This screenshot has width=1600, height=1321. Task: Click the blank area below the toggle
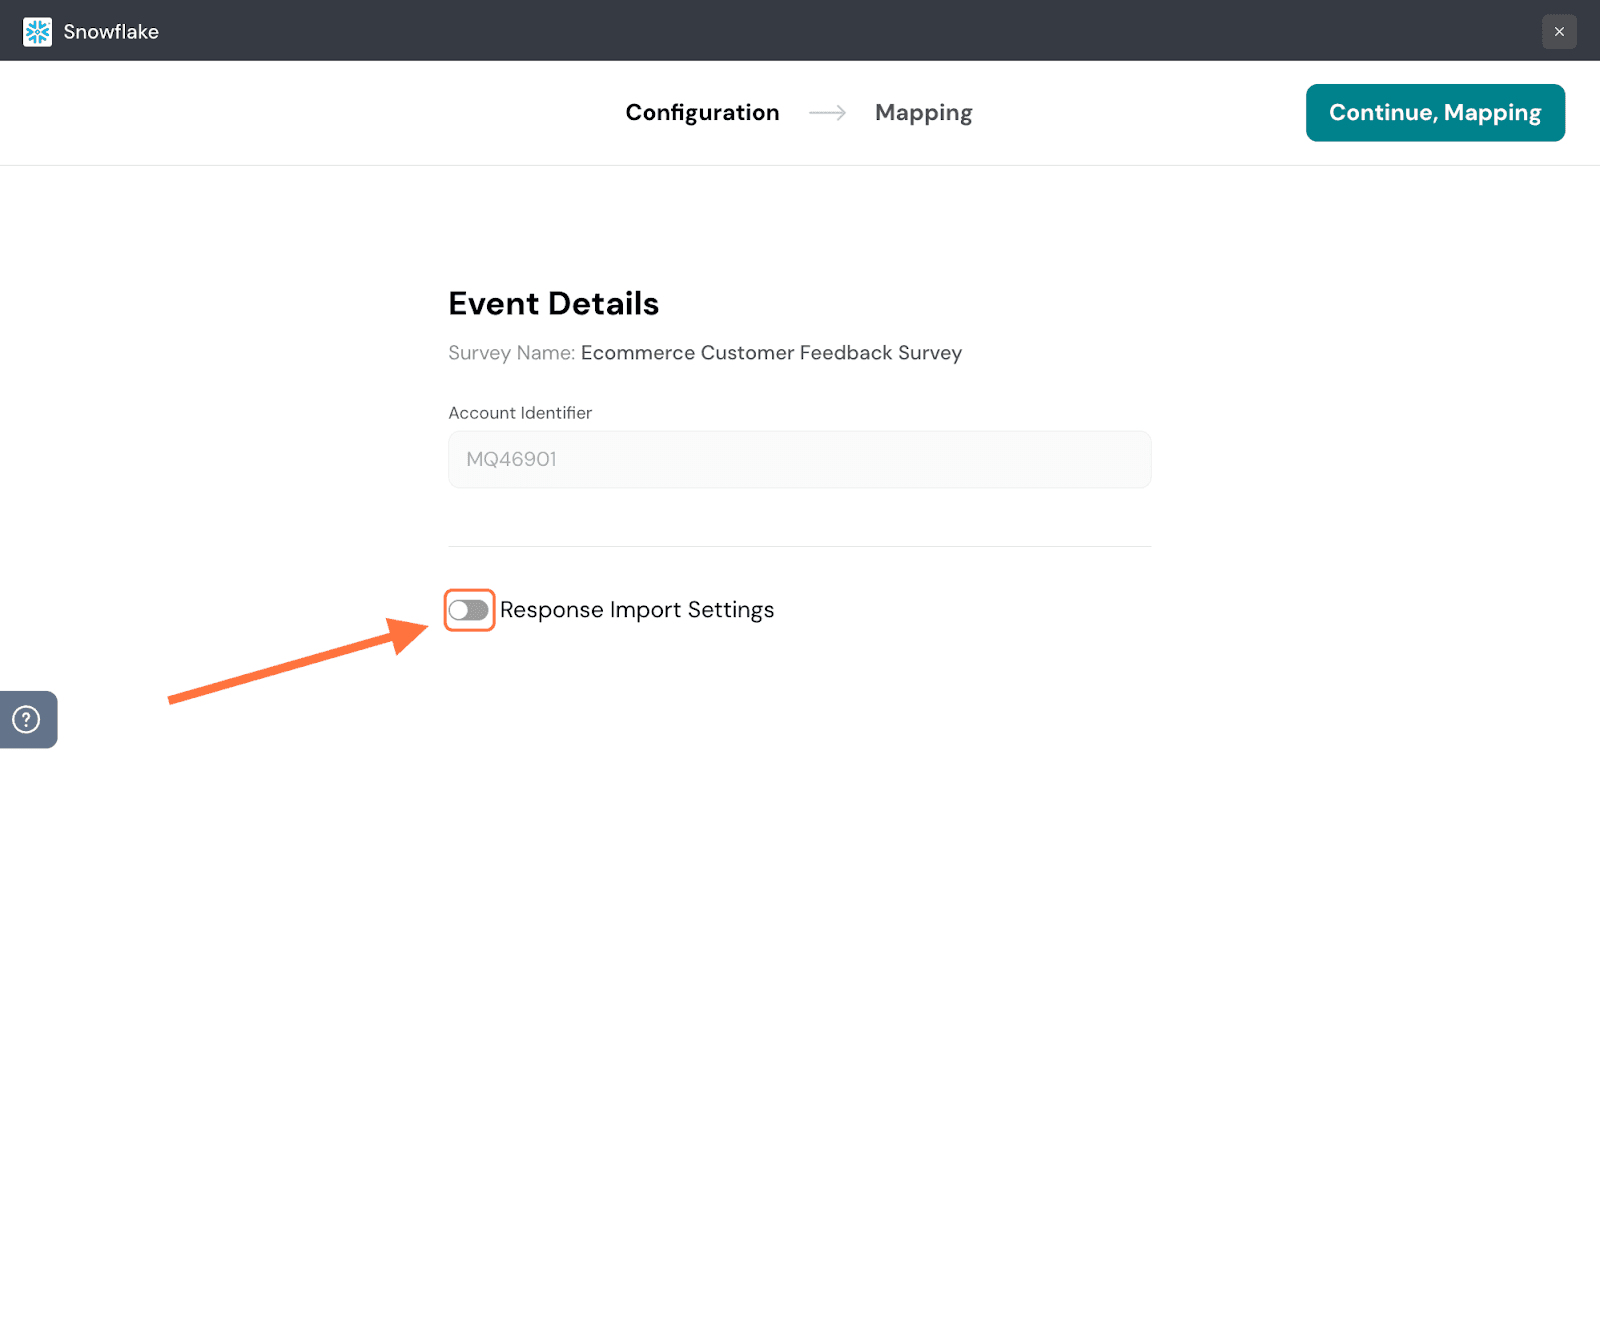[x=800, y=900]
